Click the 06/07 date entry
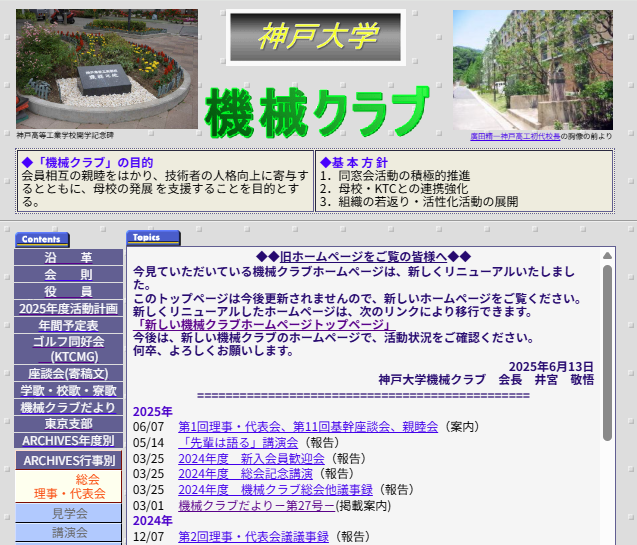Screen dimensions: 637x545 [148, 427]
